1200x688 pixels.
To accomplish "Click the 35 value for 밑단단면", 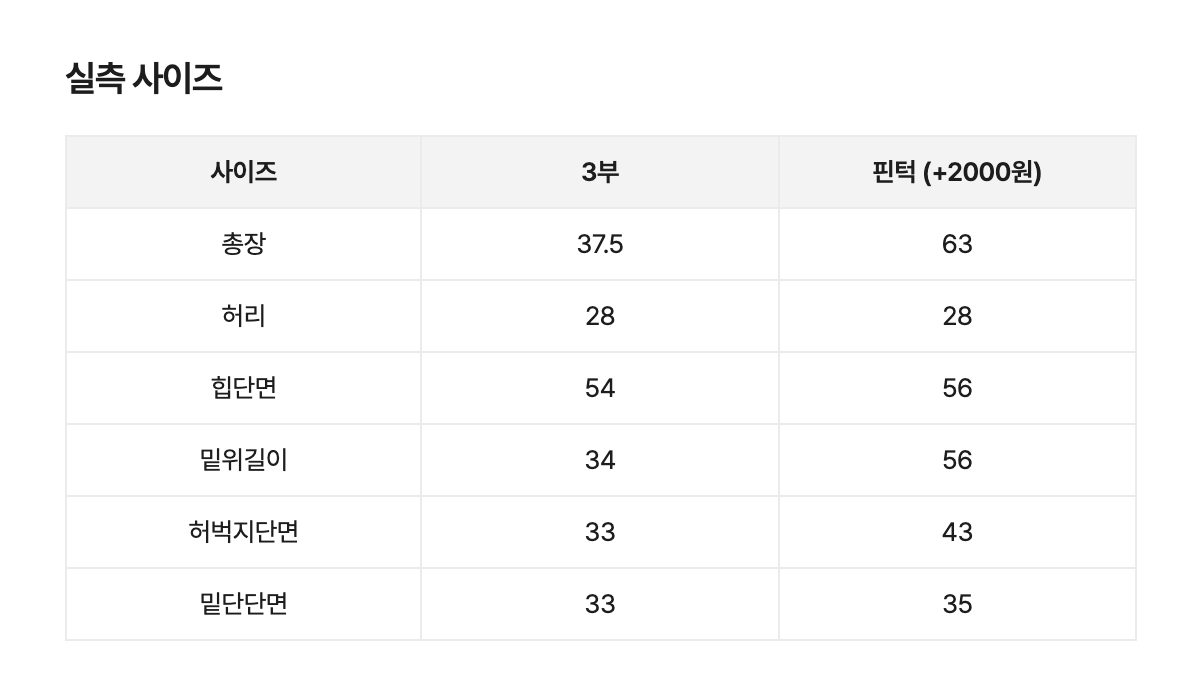I will click(x=957, y=604).
